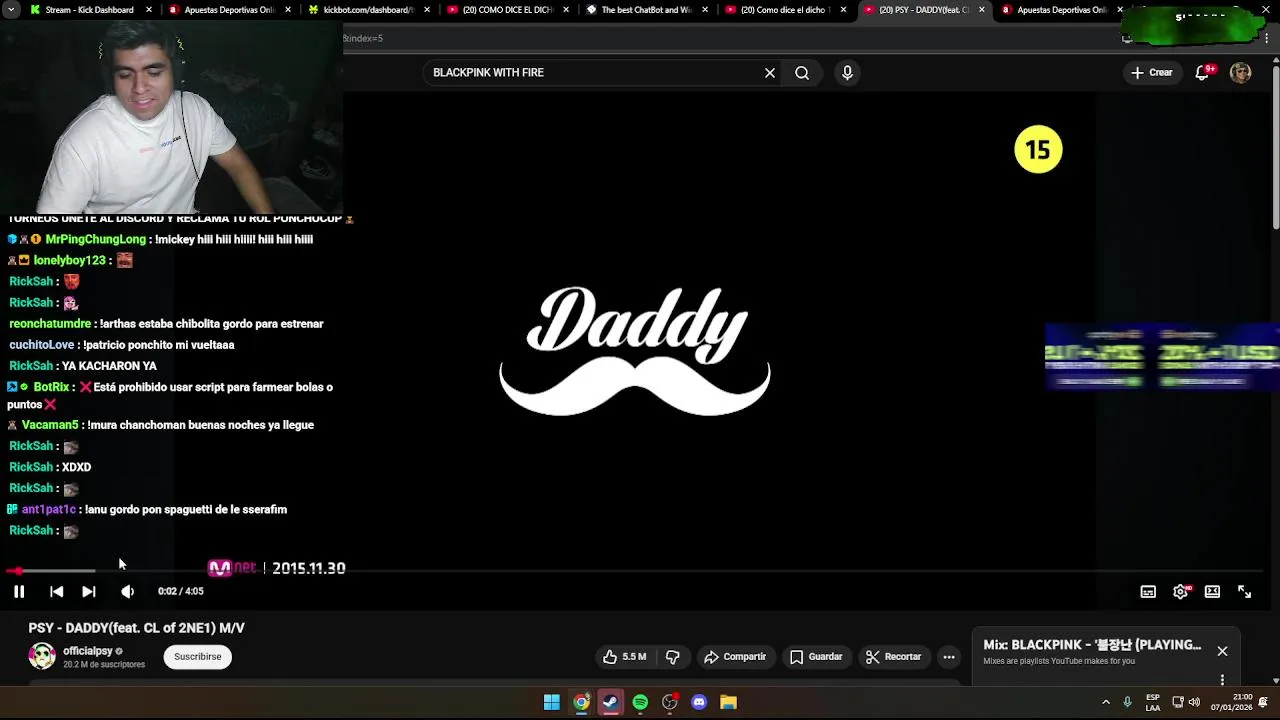Open the tray notification center icon

coord(1263,702)
